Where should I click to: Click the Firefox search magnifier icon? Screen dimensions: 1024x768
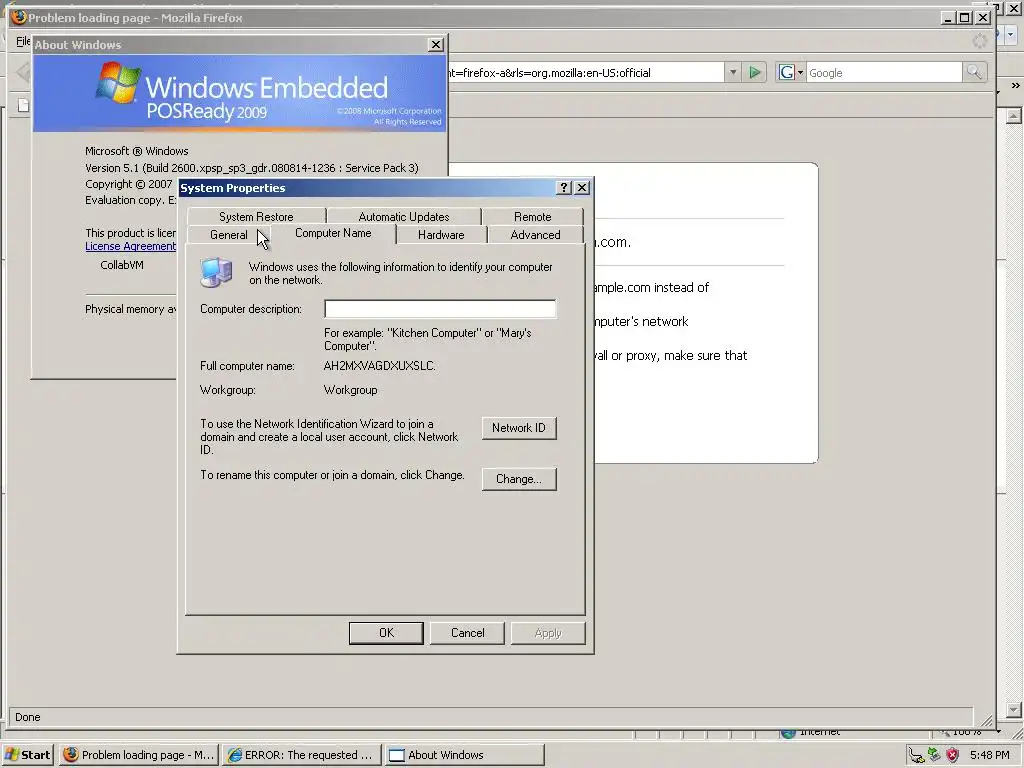point(974,72)
